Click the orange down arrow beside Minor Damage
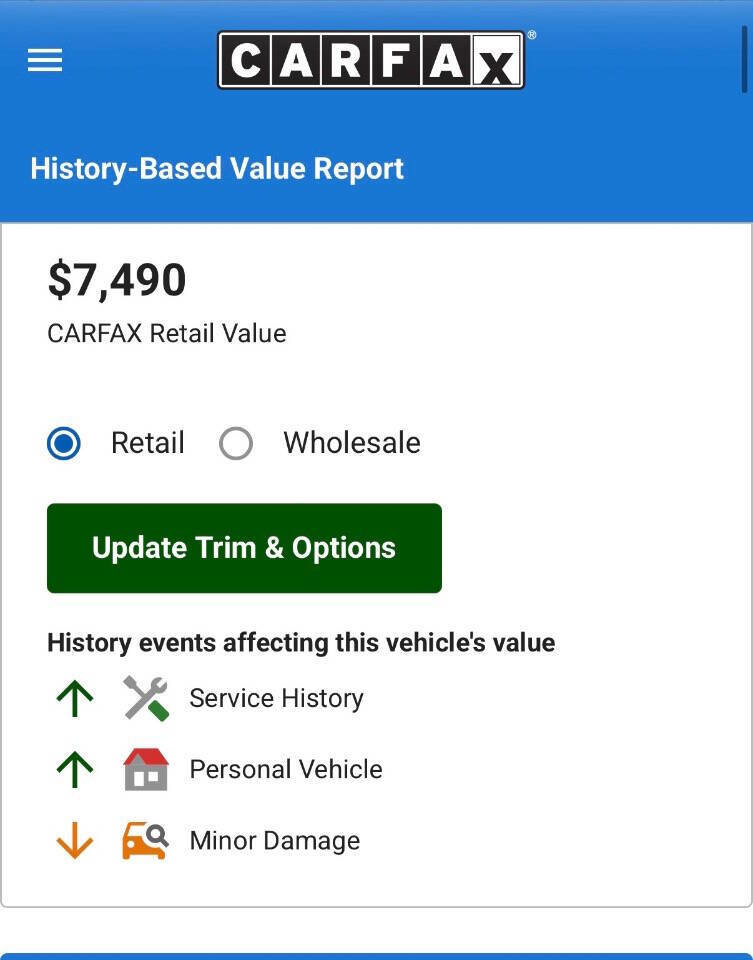 tap(74, 840)
